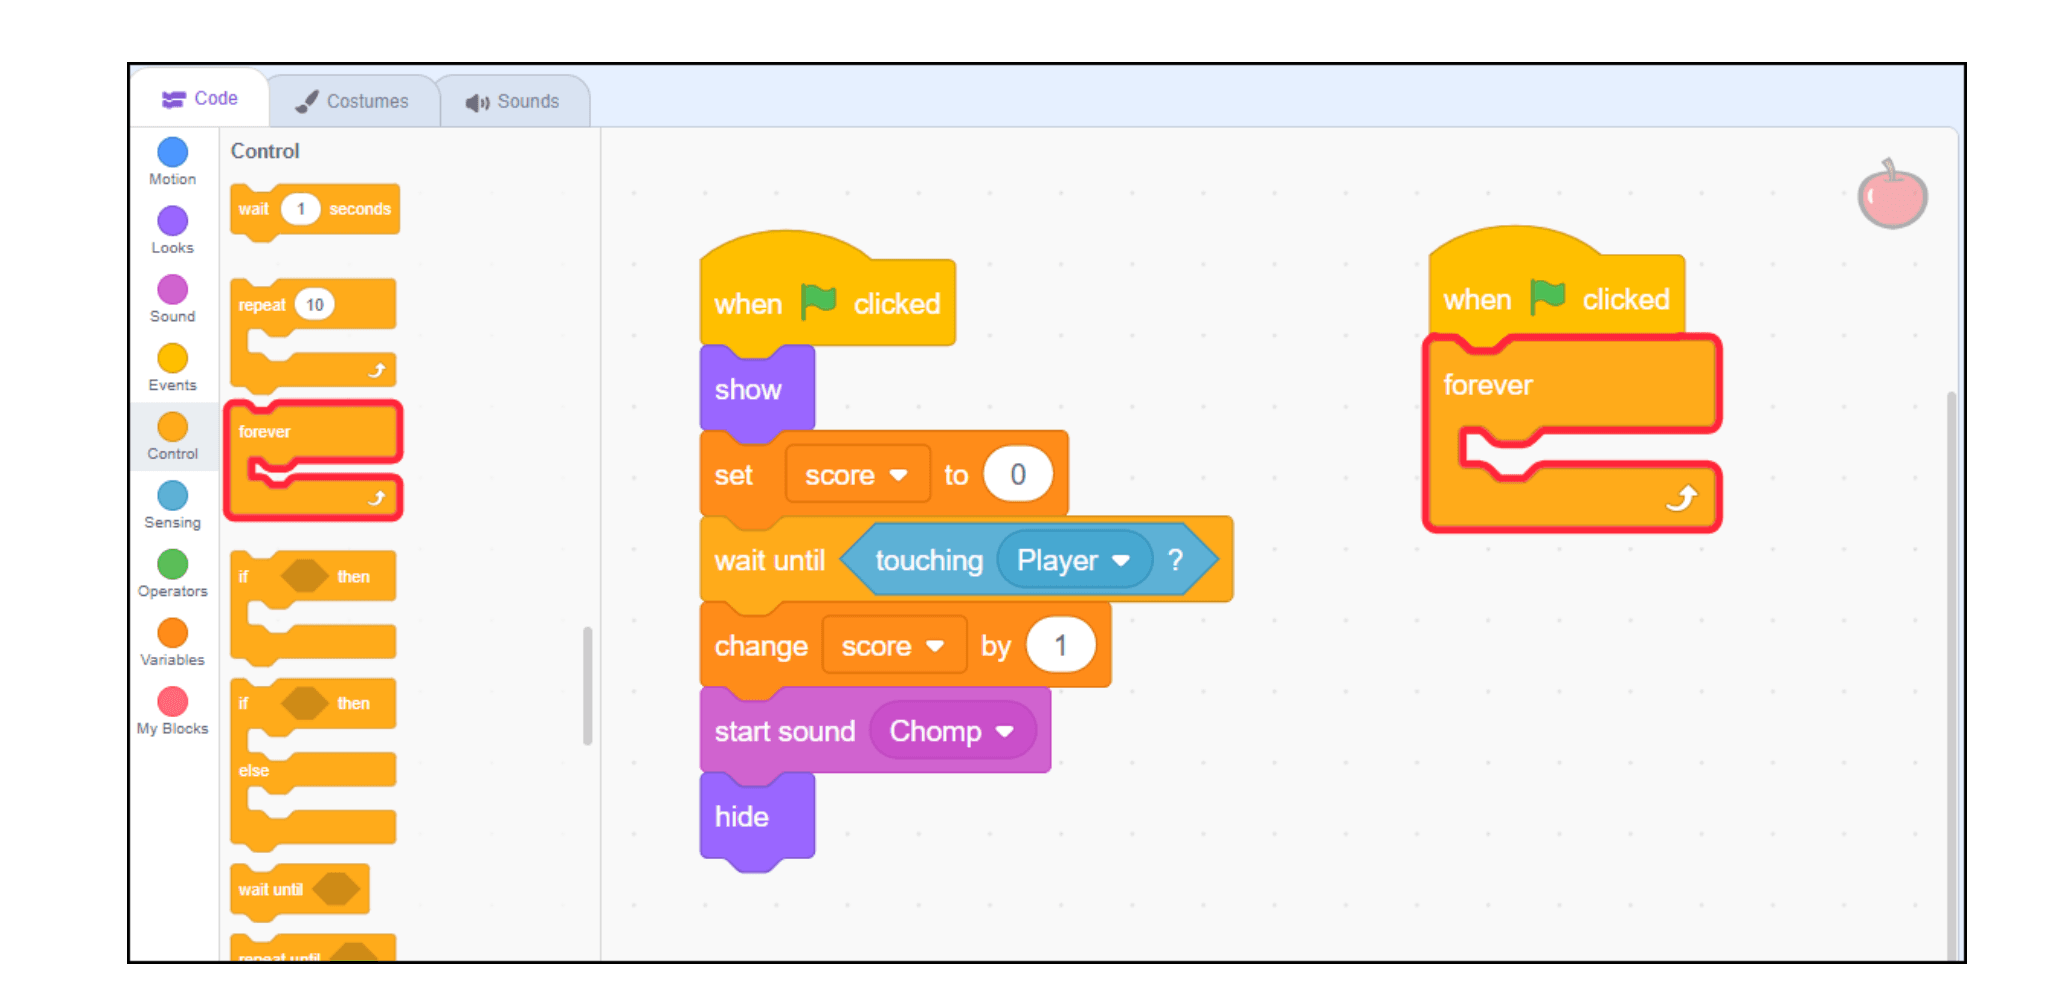Click the change score block label

761,646
